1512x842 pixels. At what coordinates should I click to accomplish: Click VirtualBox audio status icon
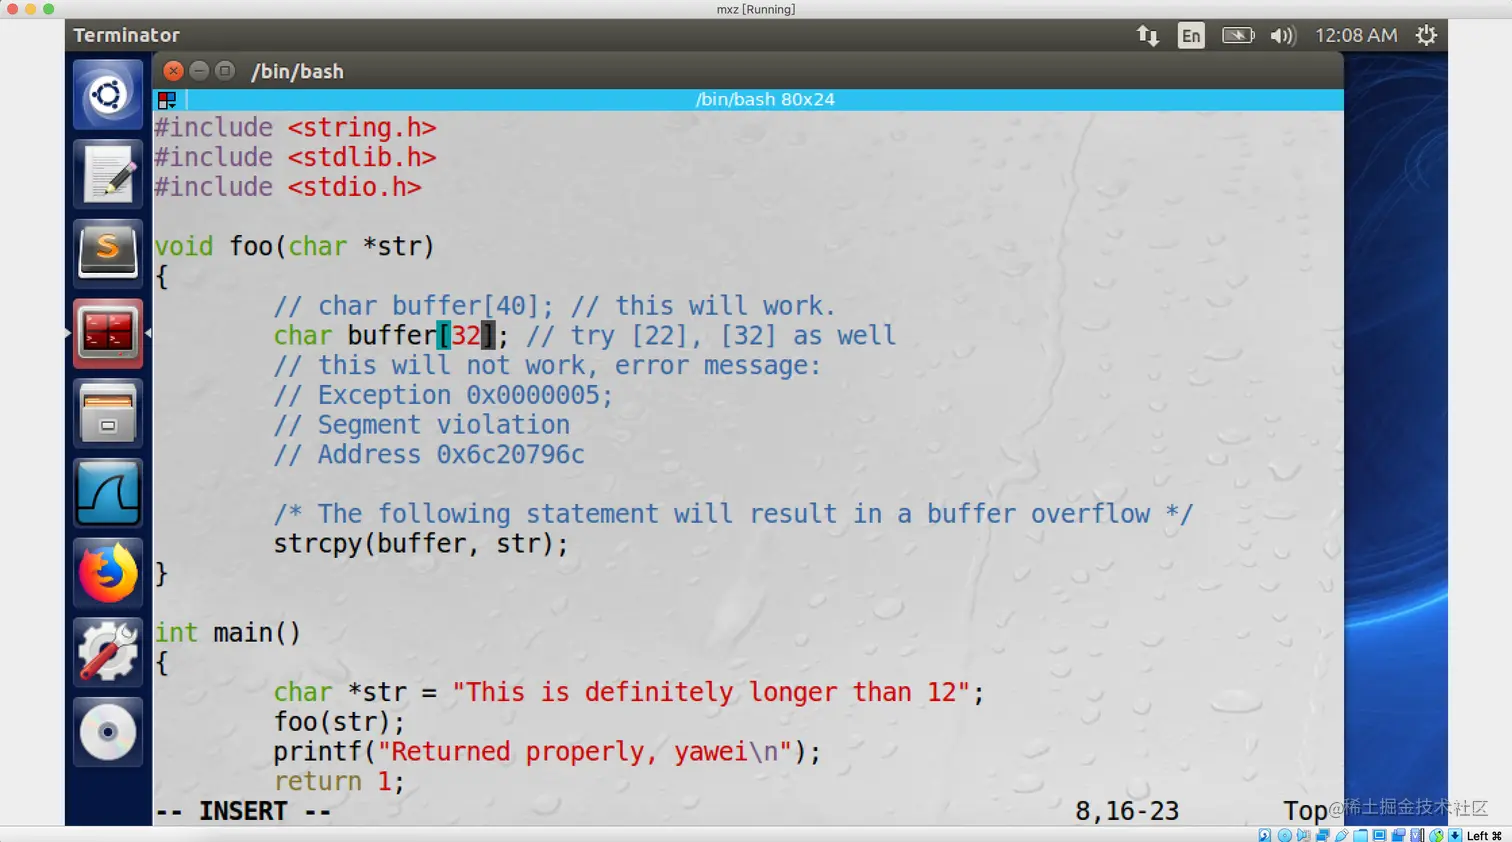[1304, 835]
